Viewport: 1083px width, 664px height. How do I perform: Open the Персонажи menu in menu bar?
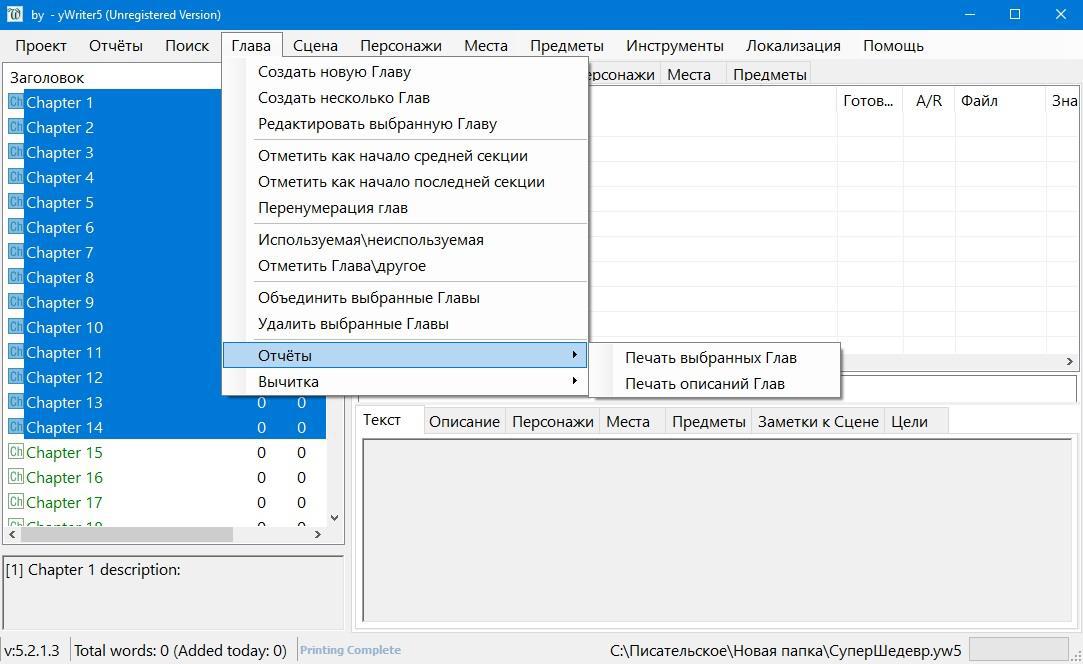pos(400,46)
